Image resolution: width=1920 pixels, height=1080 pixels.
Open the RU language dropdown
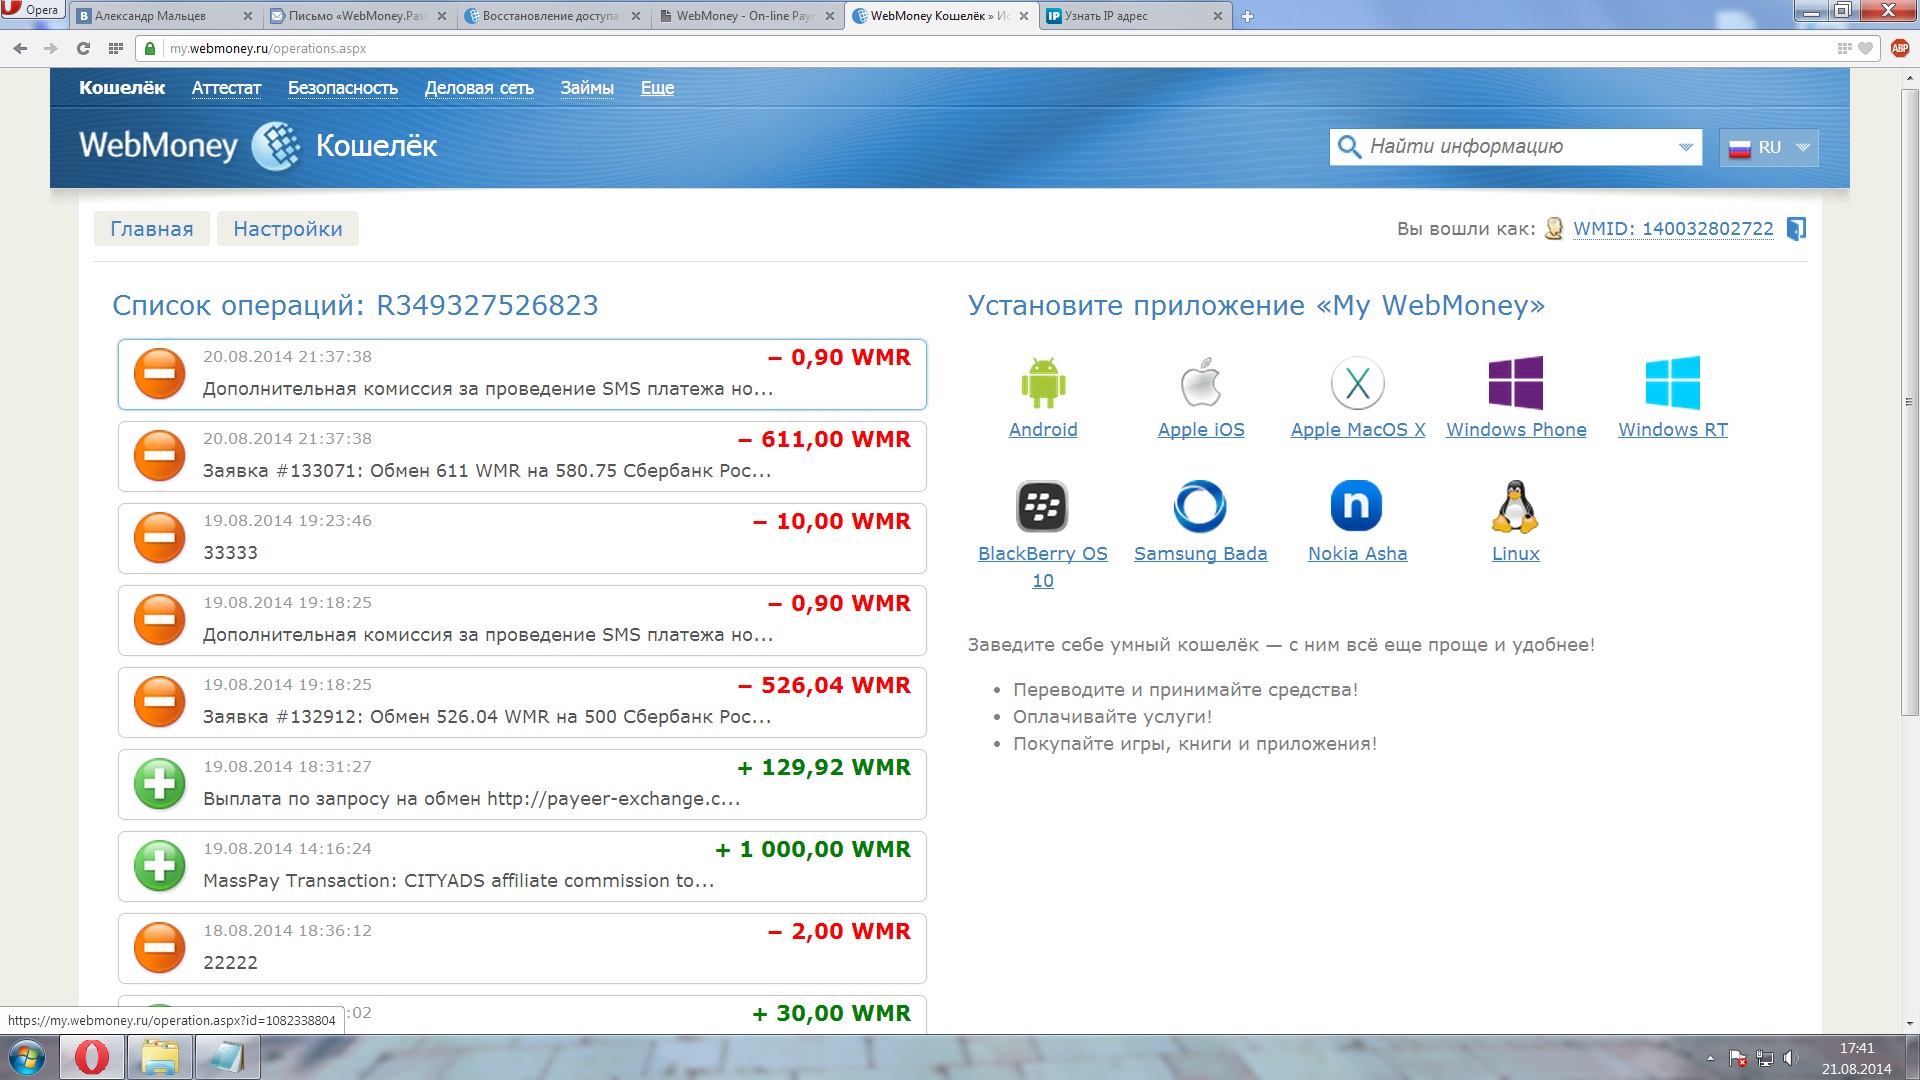pos(1769,147)
